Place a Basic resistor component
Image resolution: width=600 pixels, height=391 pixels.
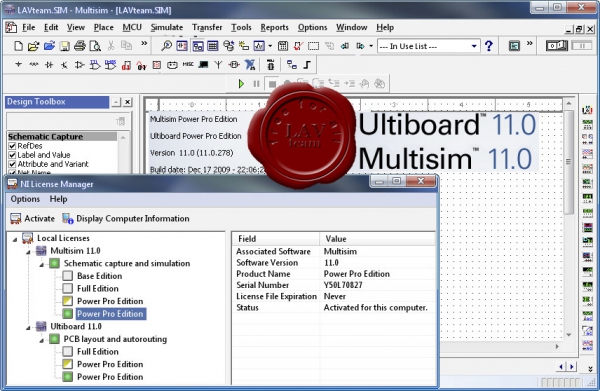[34, 65]
